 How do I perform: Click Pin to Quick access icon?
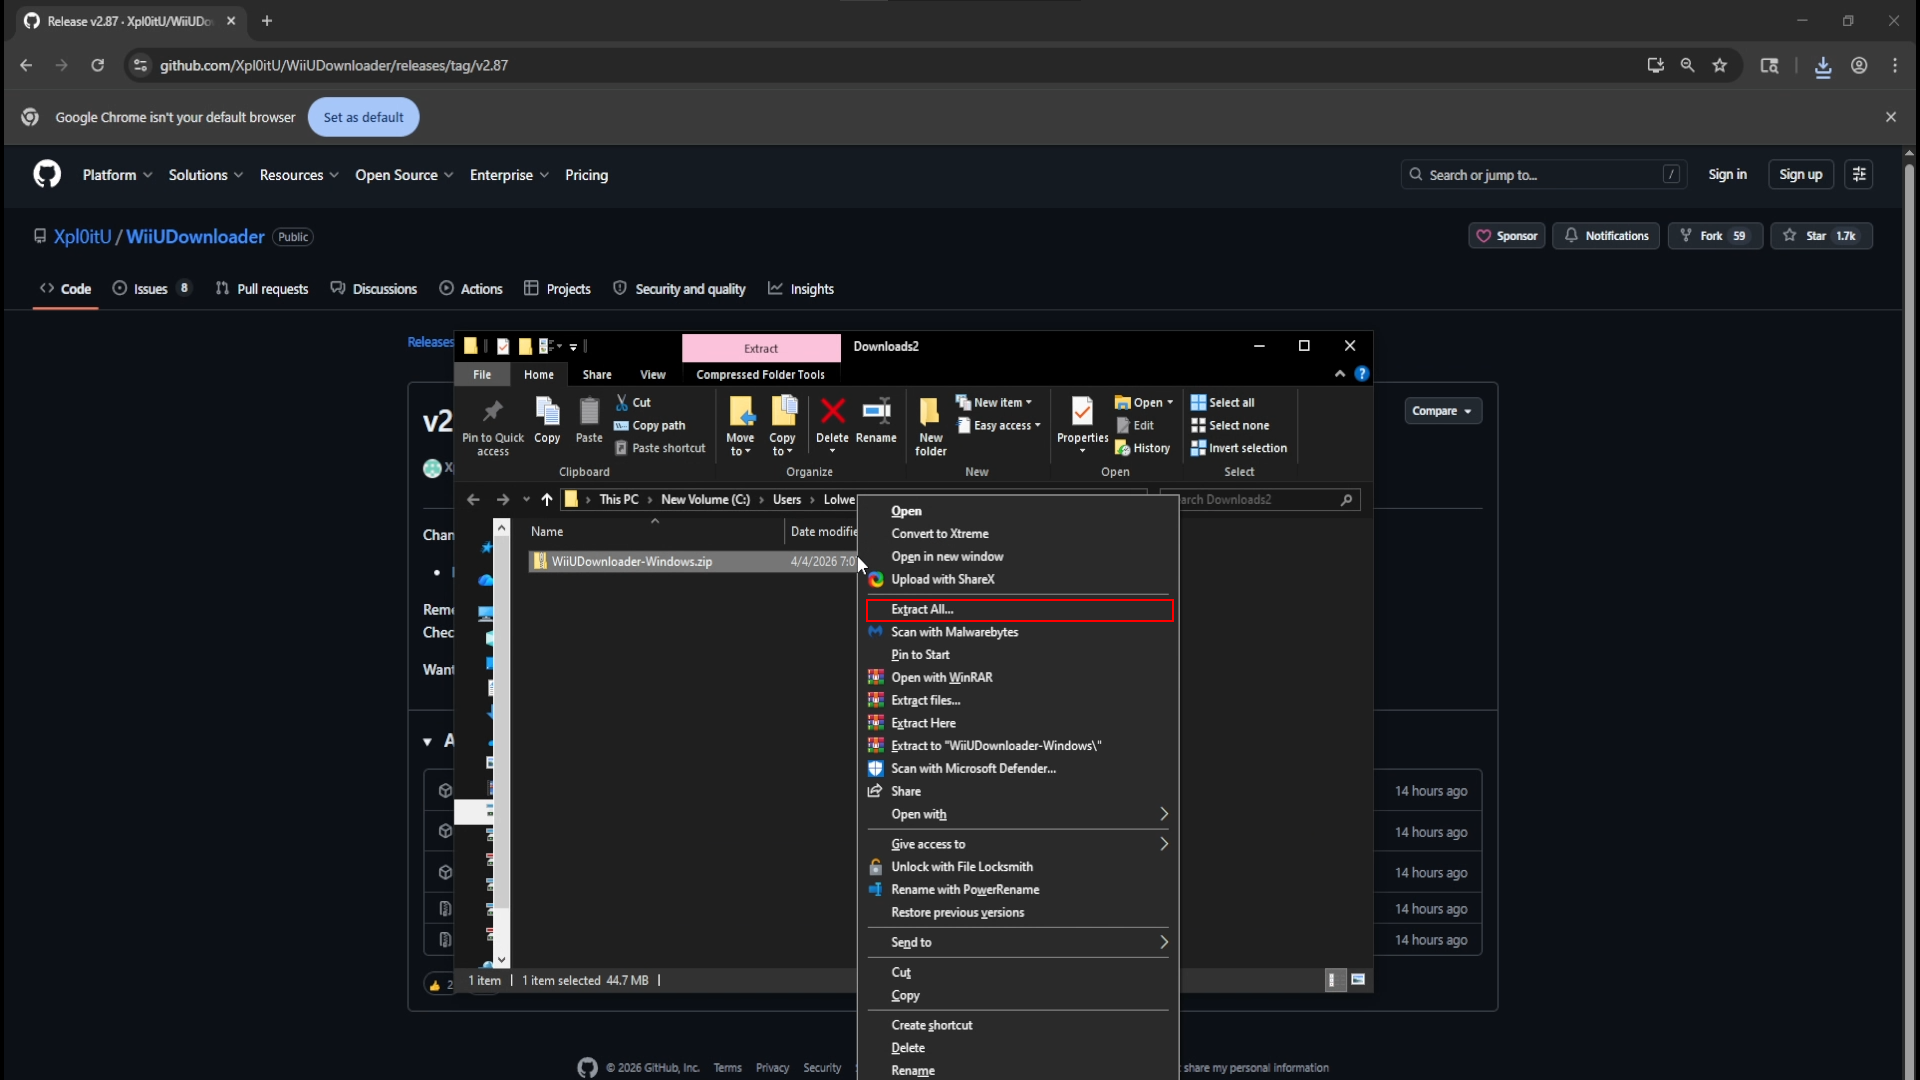tap(492, 412)
